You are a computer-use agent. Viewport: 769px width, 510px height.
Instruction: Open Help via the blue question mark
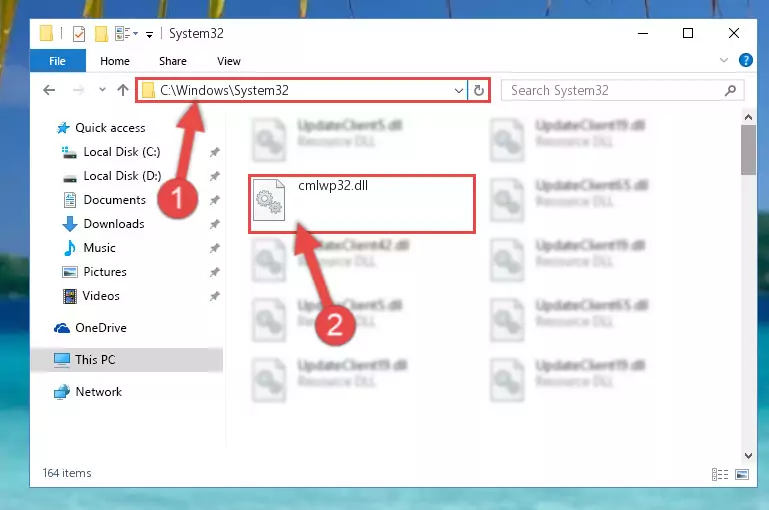[745, 60]
